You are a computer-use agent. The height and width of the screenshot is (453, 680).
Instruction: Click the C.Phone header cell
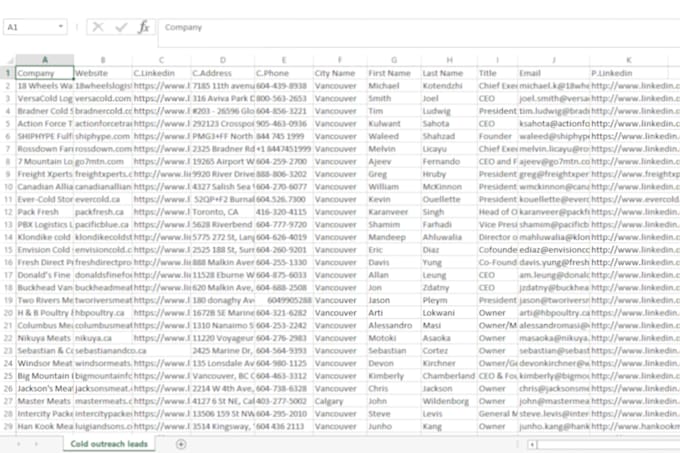click(x=284, y=73)
